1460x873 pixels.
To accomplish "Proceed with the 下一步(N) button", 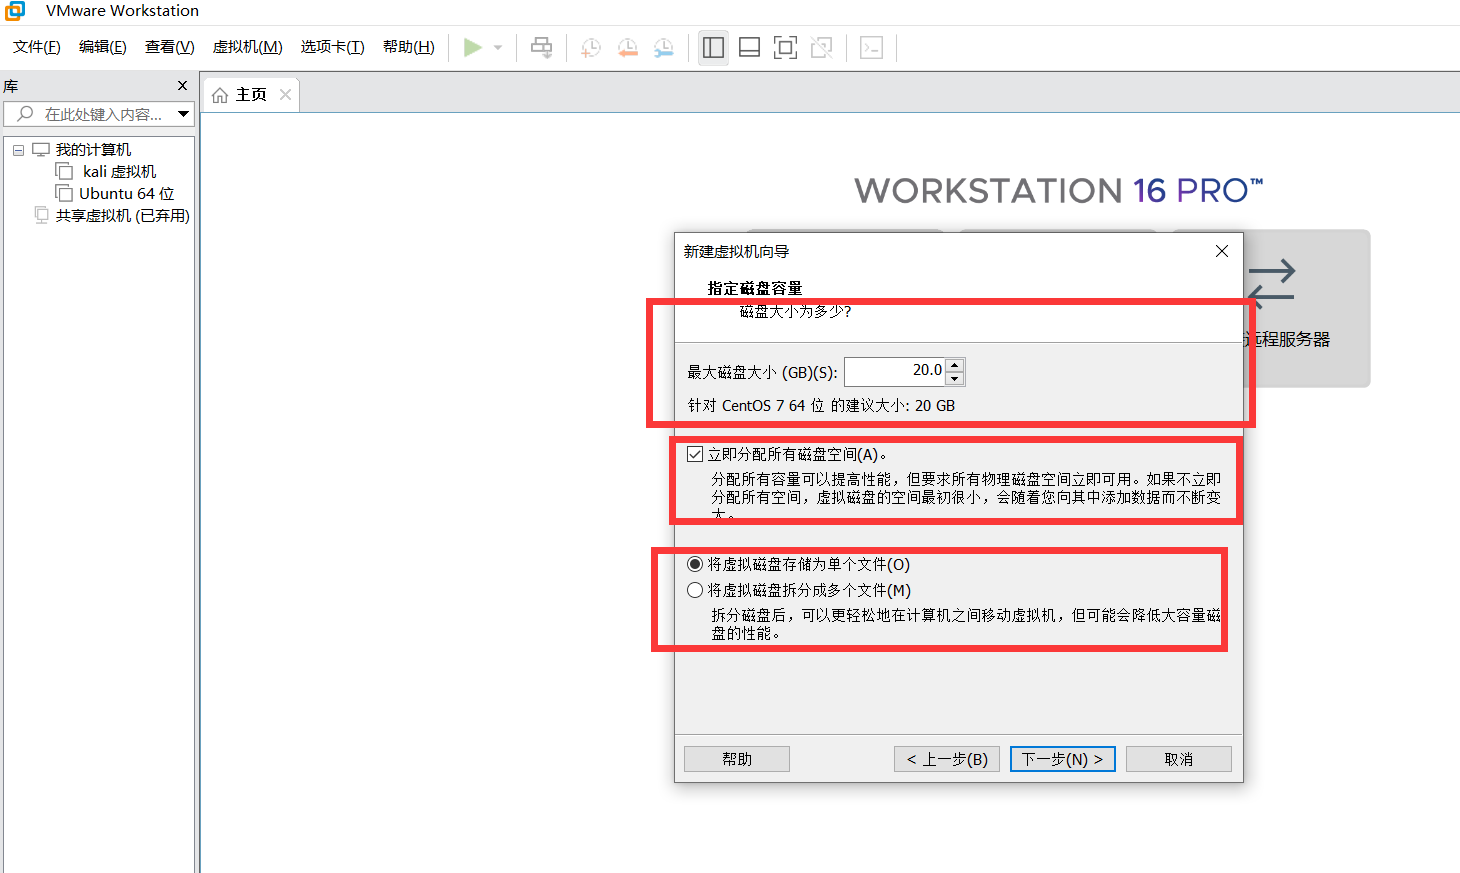I will pyautogui.click(x=1062, y=759).
